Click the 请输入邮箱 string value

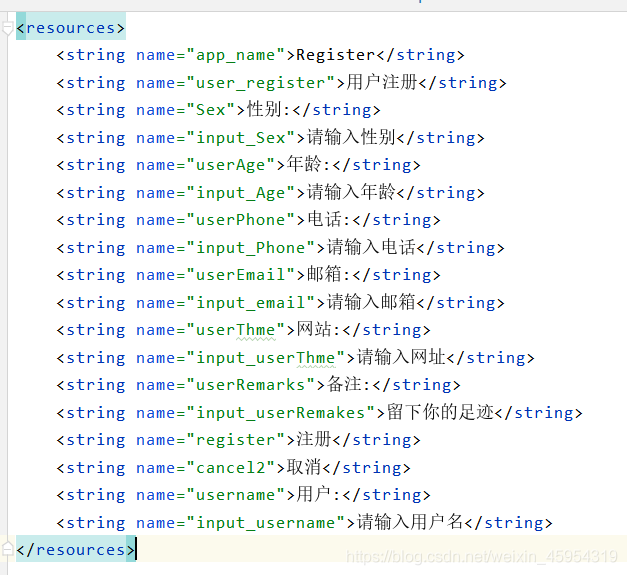[x=371, y=302]
